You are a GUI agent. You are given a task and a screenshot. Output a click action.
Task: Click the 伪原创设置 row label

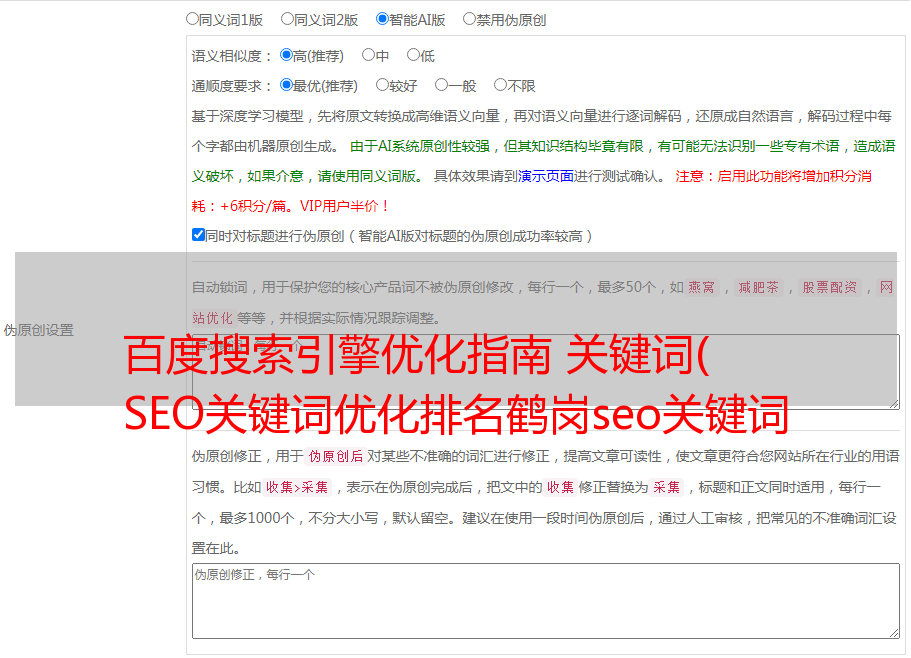click(38, 330)
